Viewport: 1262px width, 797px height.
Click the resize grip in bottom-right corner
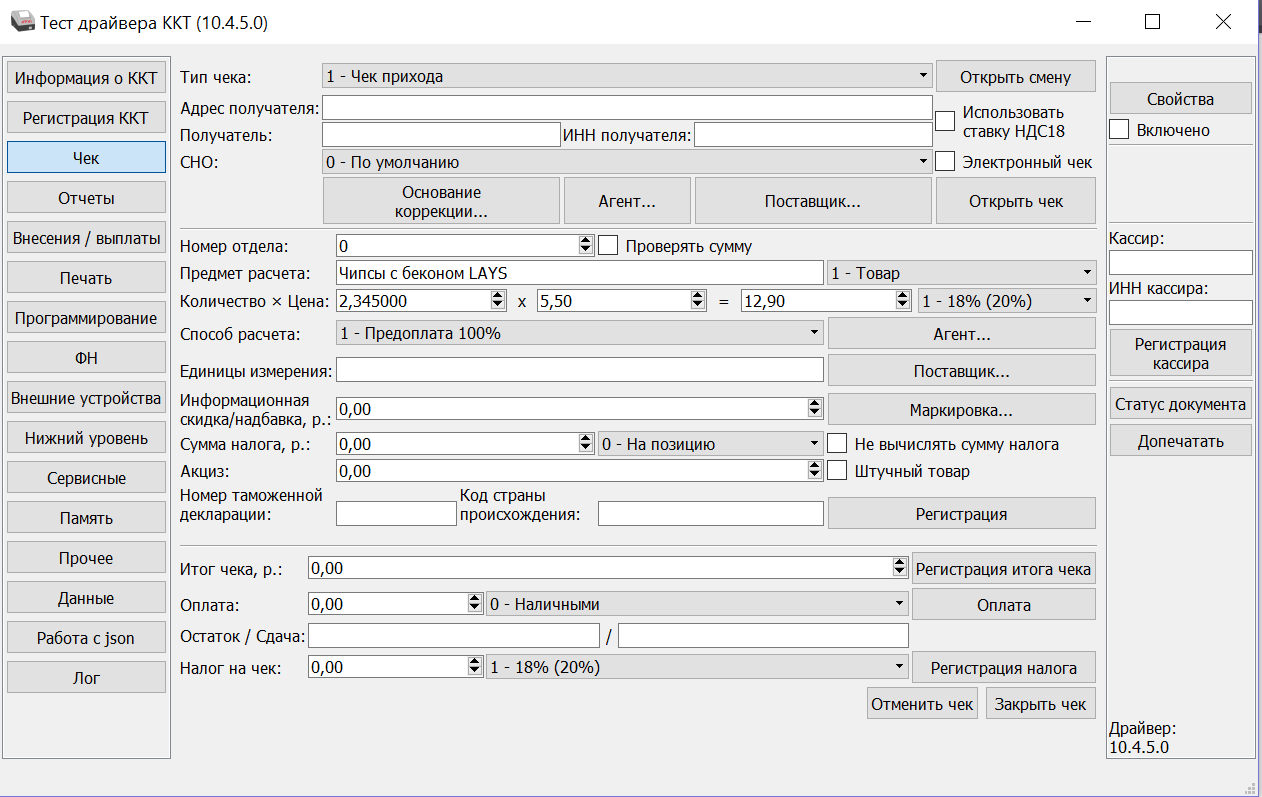[1251, 788]
